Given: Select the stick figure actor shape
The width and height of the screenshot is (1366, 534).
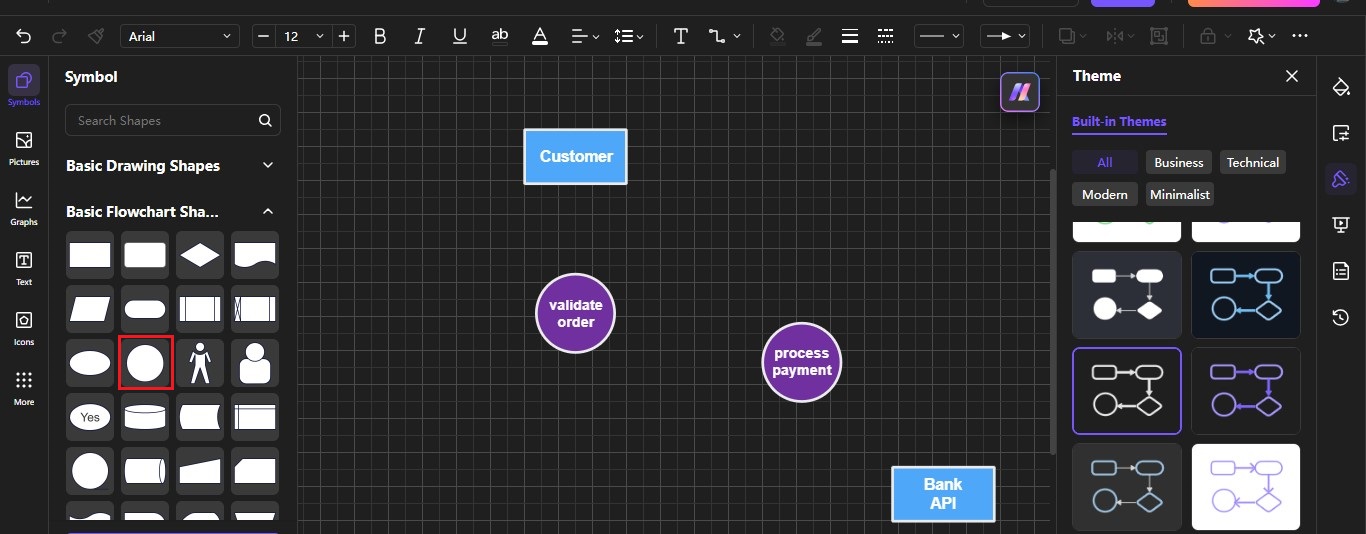Looking at the screenshot, I should pyautogui.click(x=200, y=362).
